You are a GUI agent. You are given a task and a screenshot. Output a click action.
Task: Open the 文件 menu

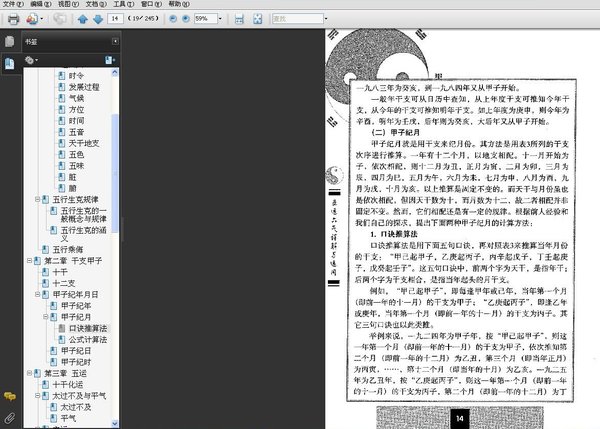coord(12,5)
